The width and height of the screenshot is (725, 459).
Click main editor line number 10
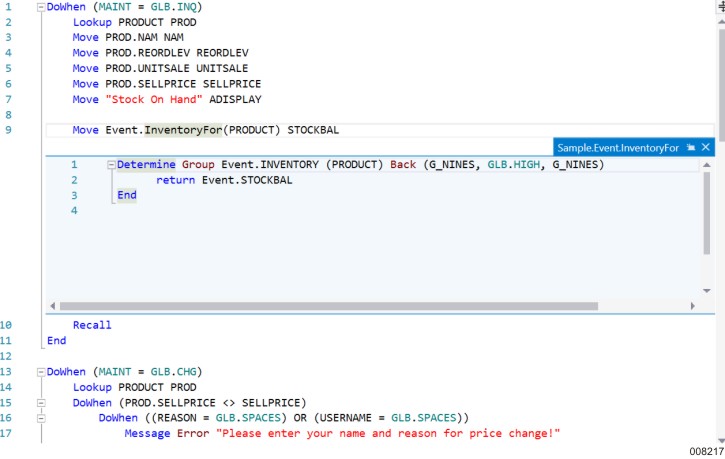6,325
